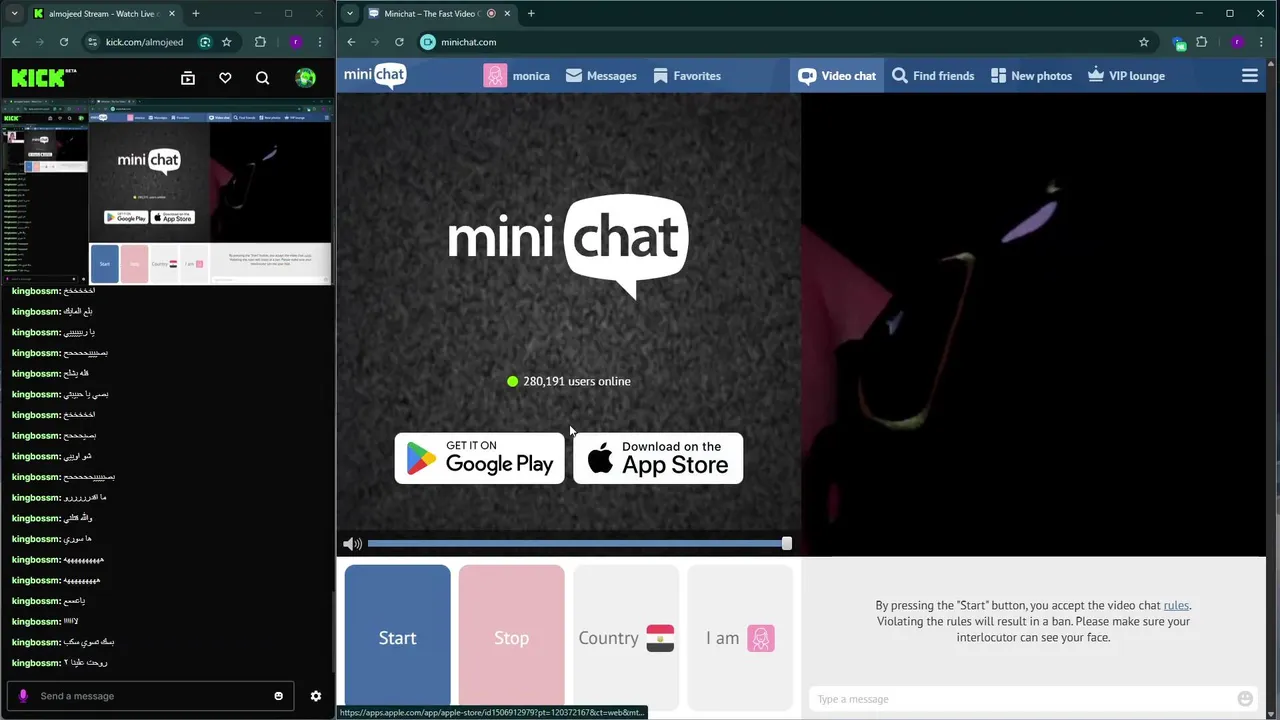Open Chrome menu in the Kick window
The image size is (1280, 720).
(320, 42)
